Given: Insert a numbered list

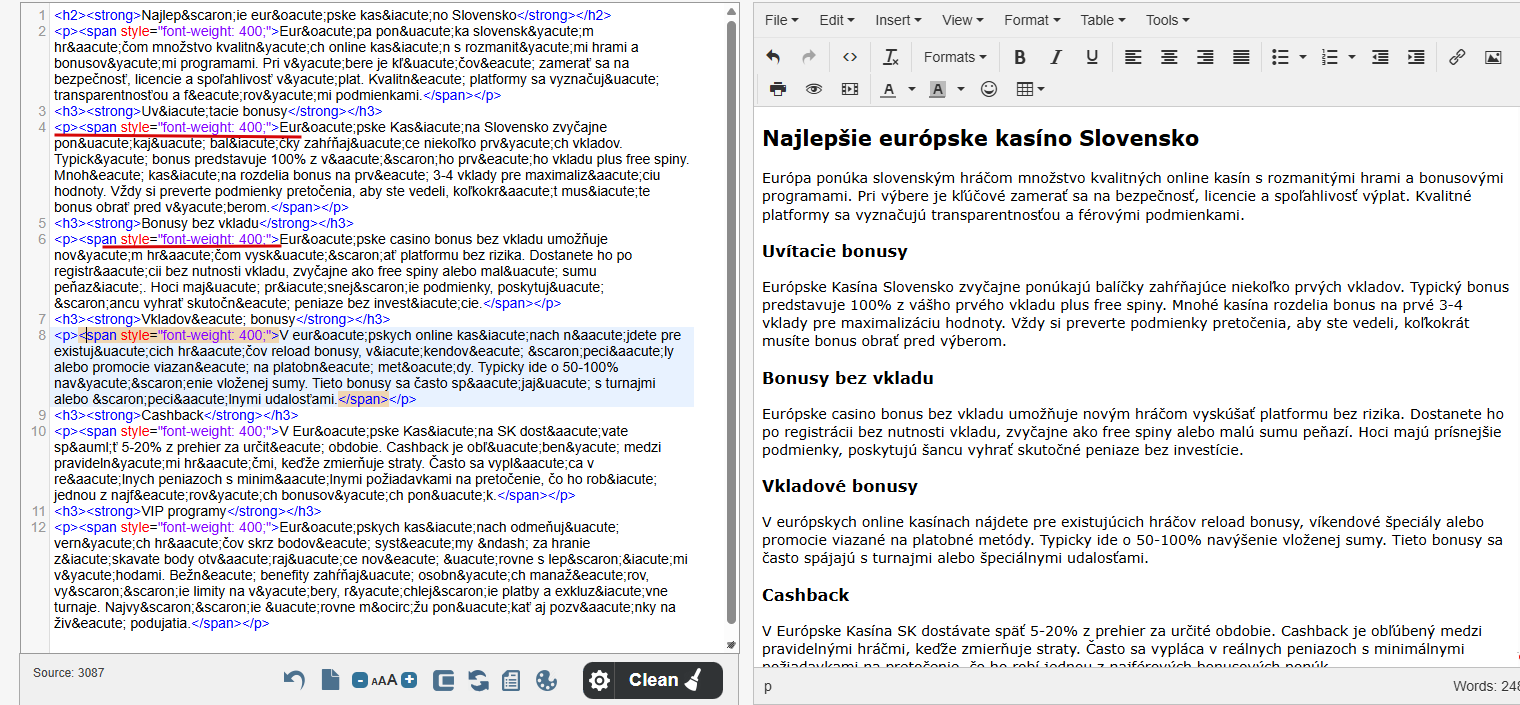Looking at the screenshot, I should coord(1330,57).
